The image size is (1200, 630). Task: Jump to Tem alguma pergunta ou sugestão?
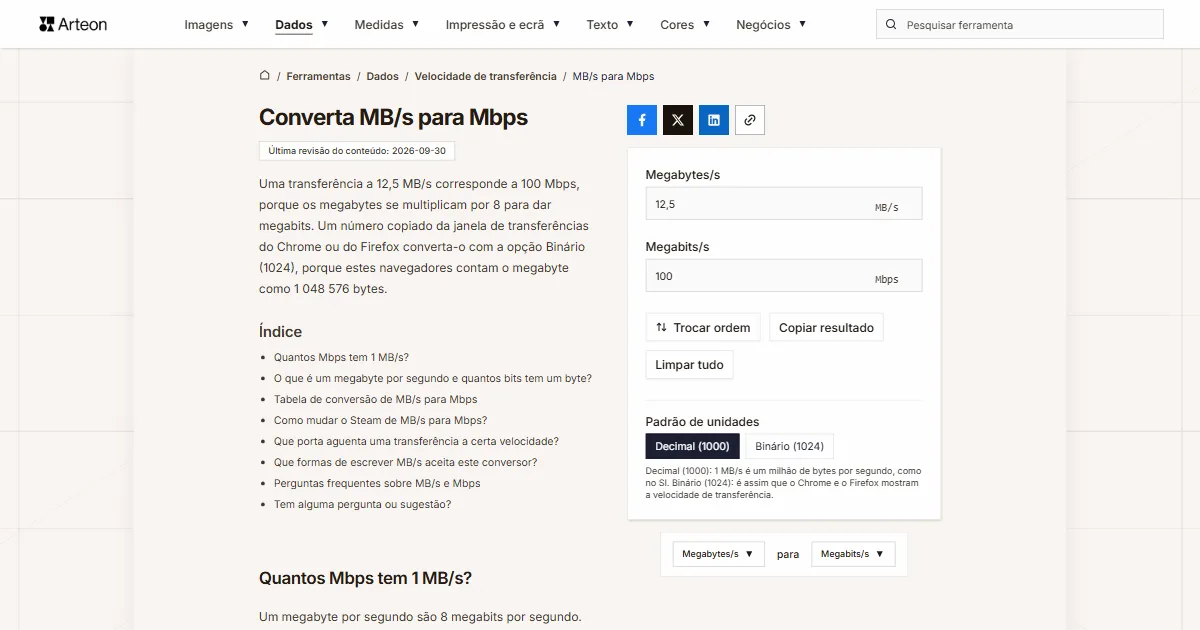(363, 504)
